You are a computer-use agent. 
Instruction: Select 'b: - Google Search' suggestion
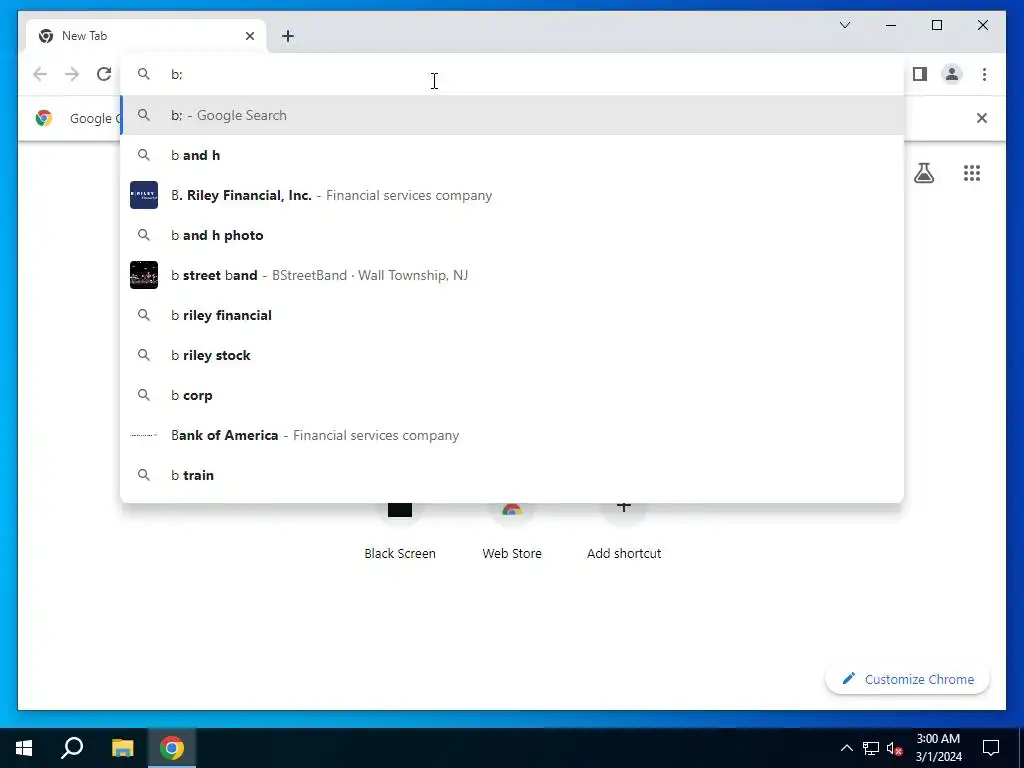[x=512, y=116]
